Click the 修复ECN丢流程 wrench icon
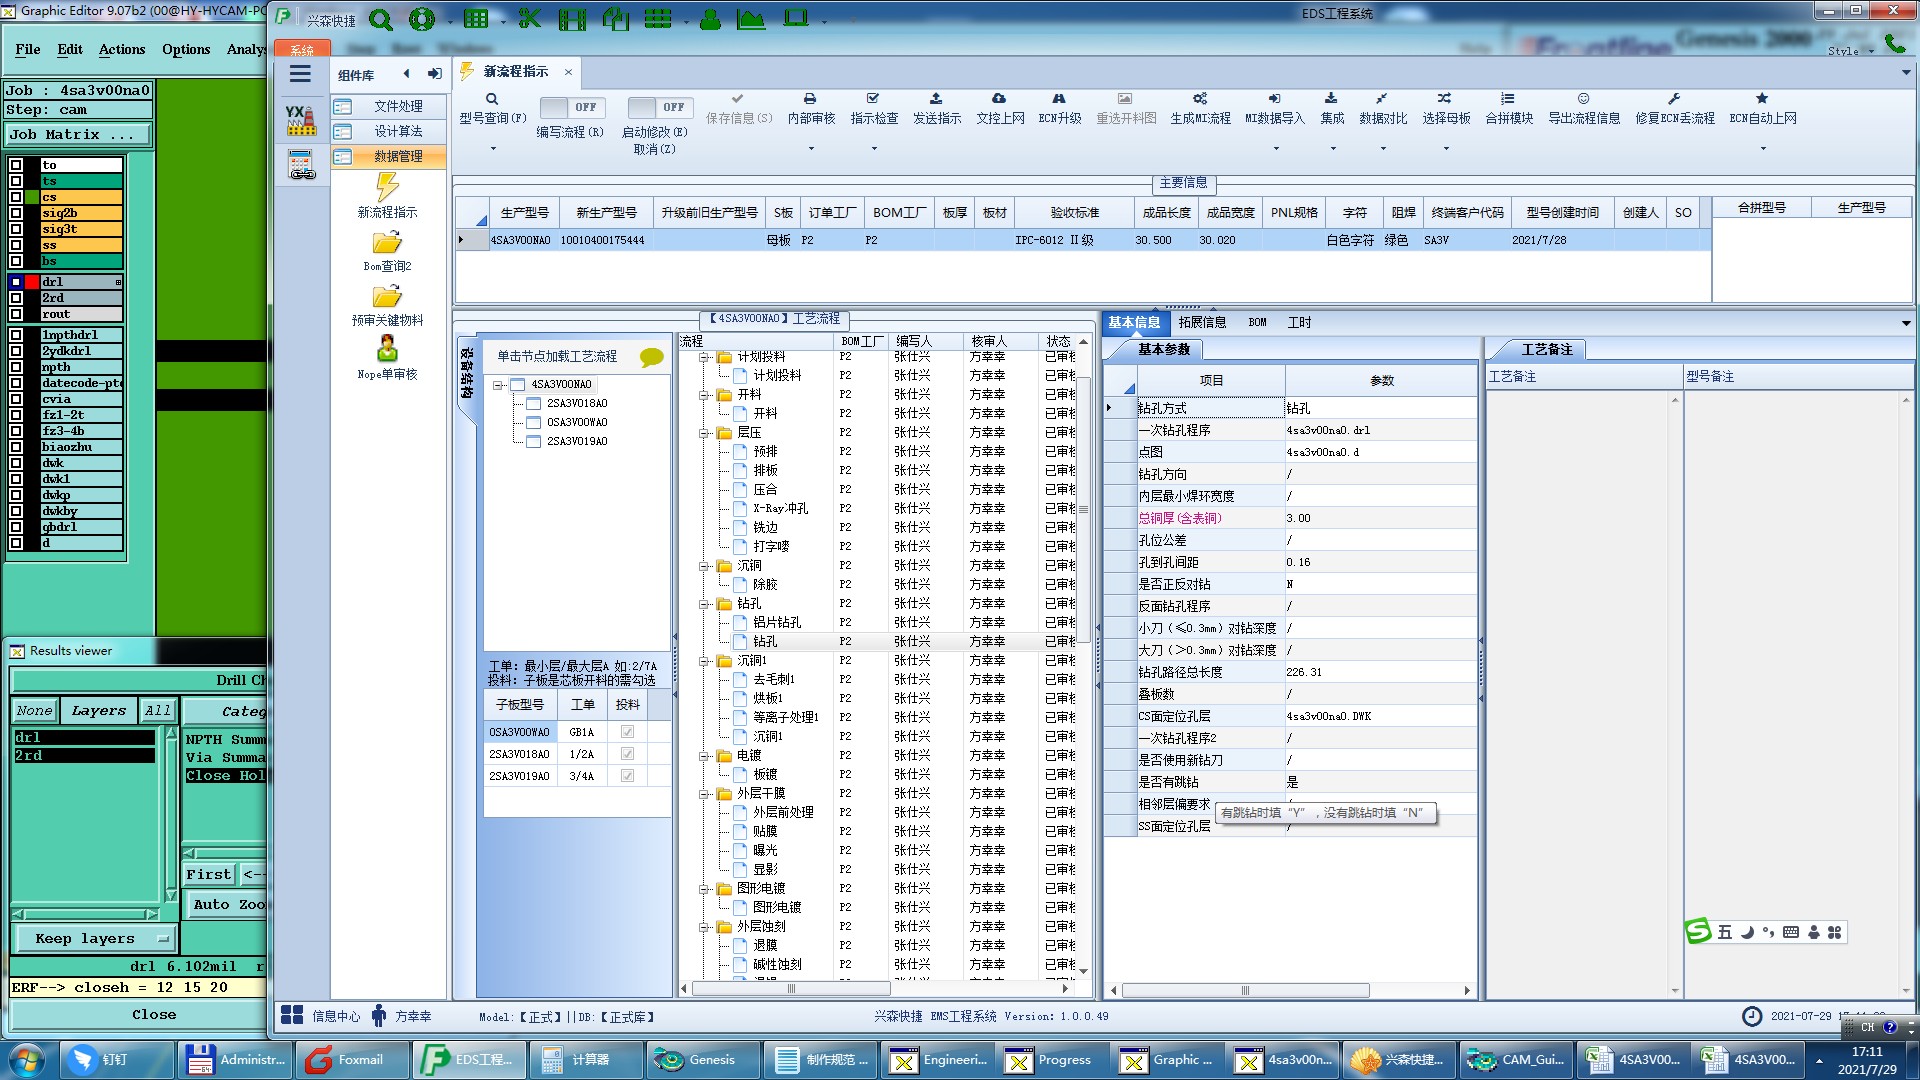This screenshot has height=1080, width=1920. 1674,99
